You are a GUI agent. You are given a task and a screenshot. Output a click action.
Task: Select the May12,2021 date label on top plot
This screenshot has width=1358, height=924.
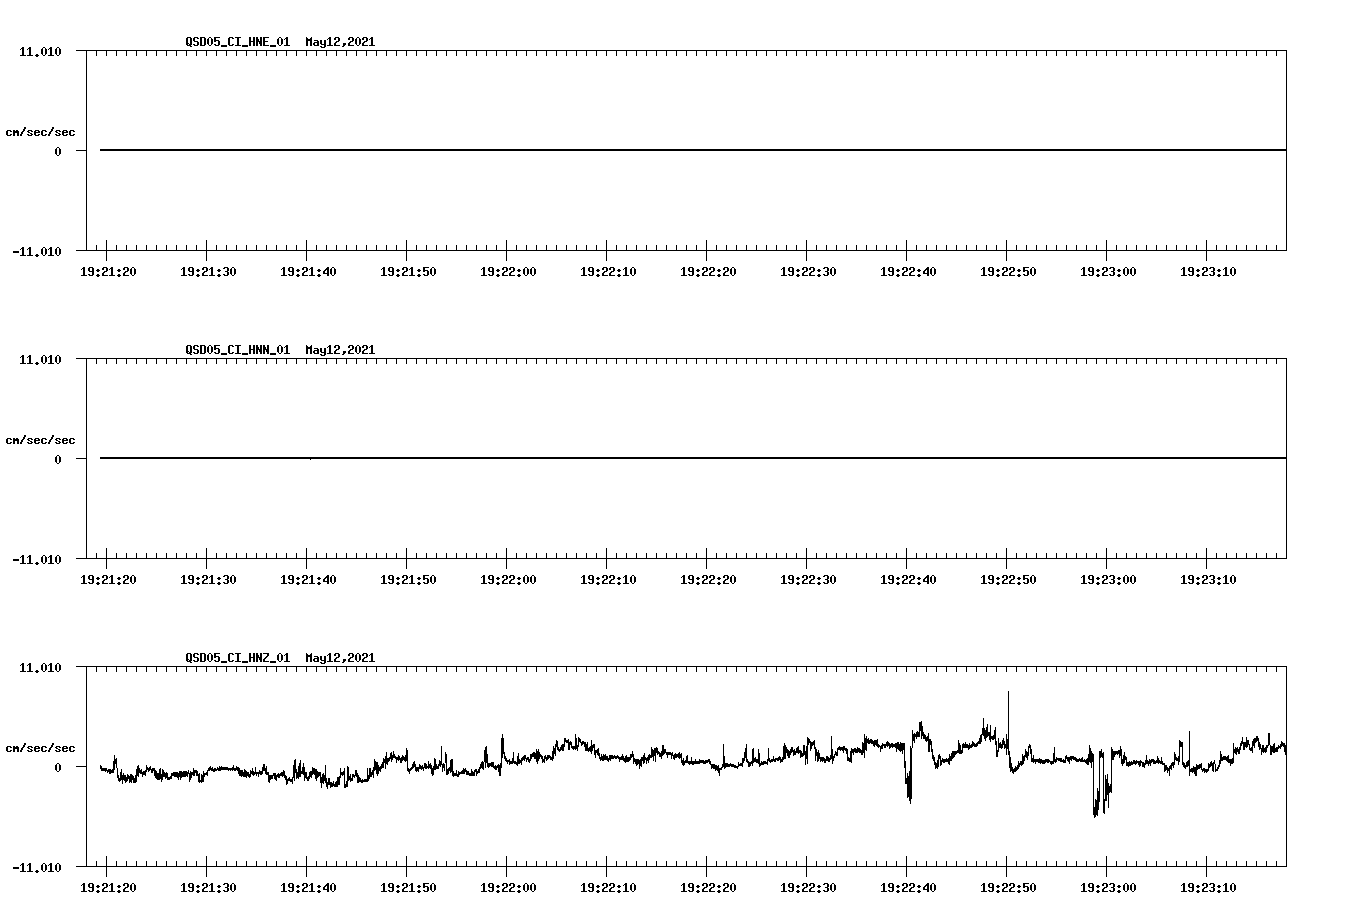pos(340,42)
